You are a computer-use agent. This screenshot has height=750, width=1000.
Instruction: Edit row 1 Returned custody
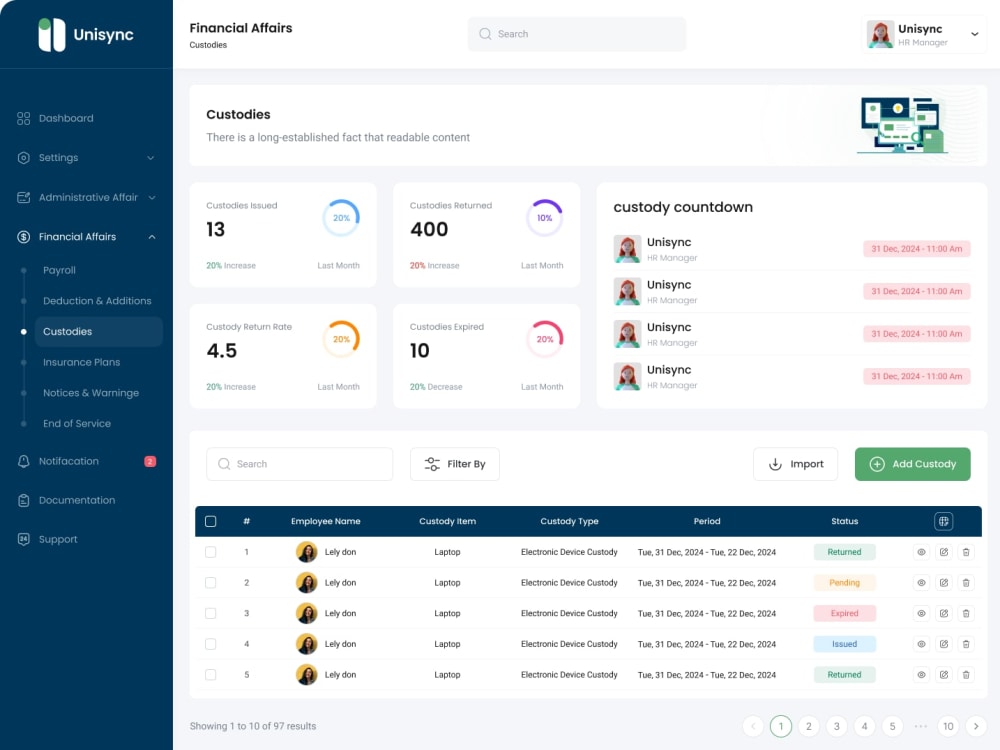tap(944, 552)
